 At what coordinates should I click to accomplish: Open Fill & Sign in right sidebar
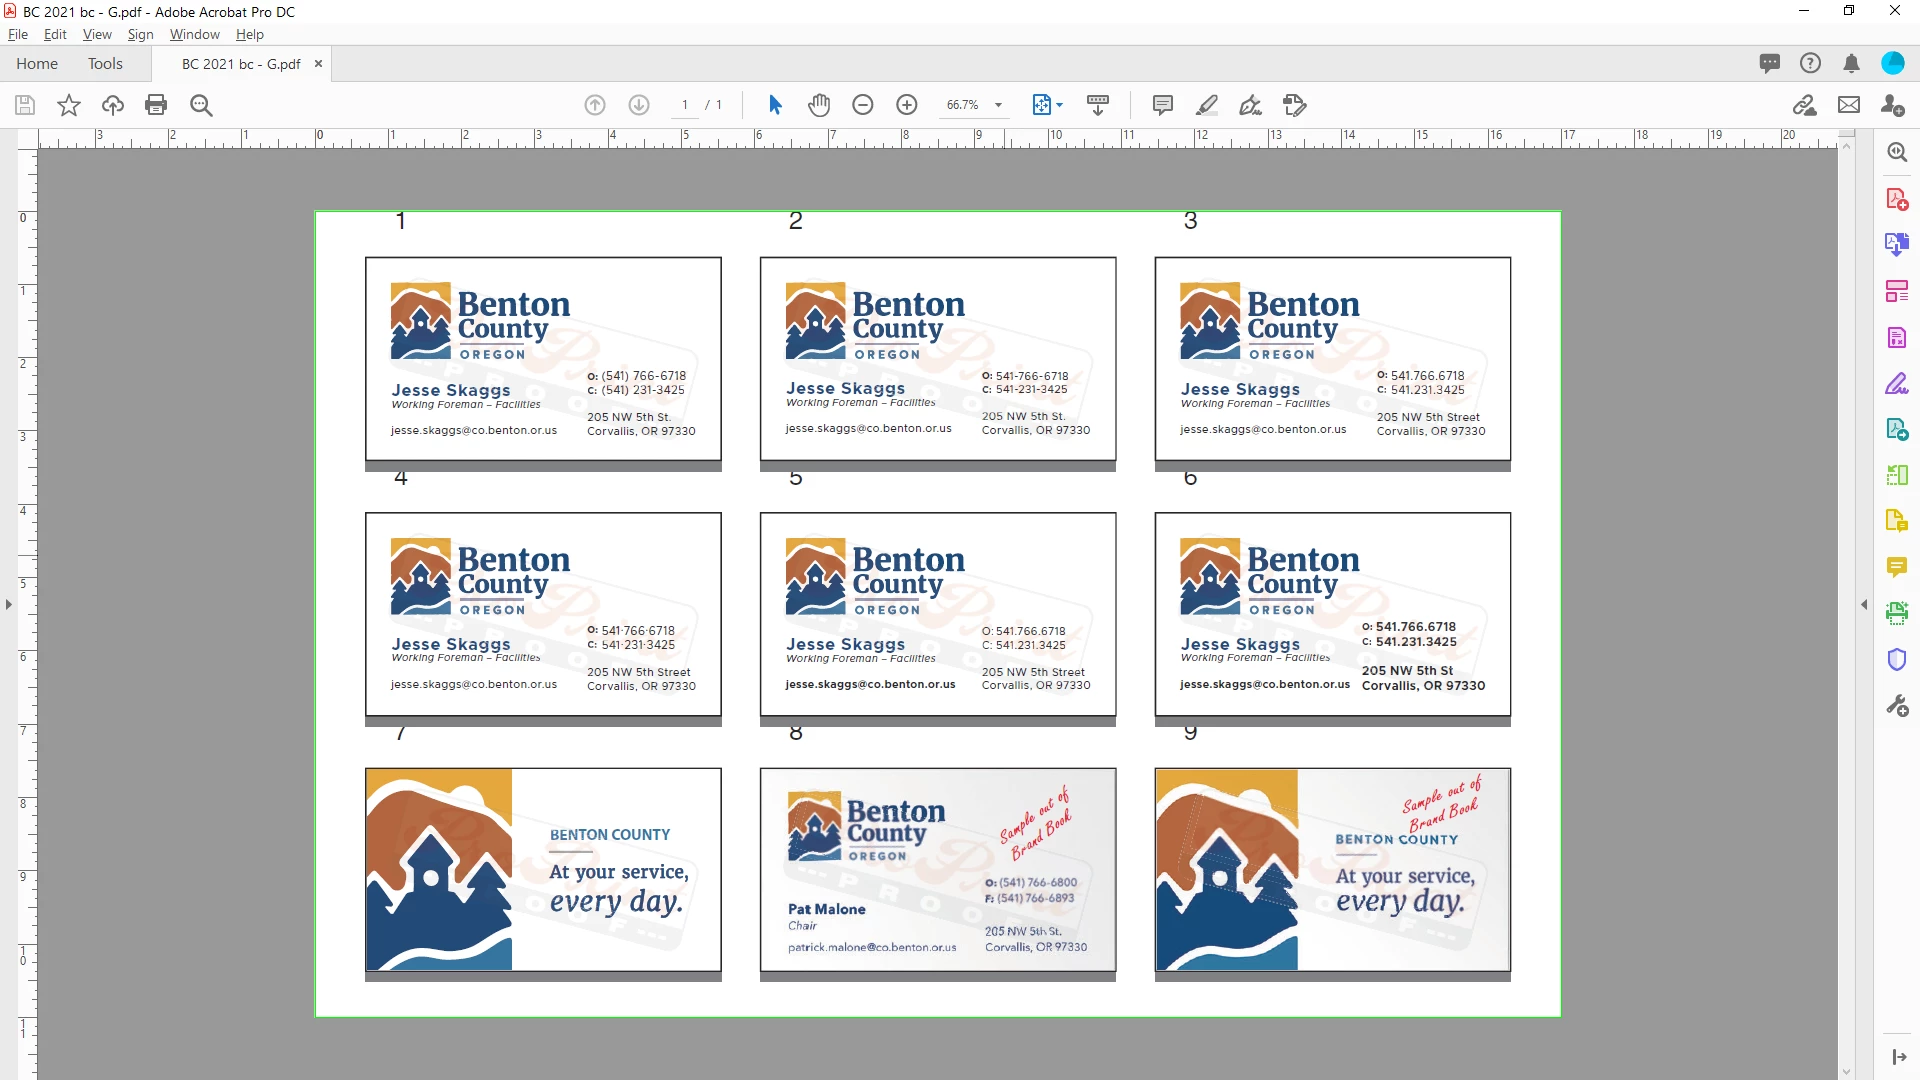(x=1897, y=384)
